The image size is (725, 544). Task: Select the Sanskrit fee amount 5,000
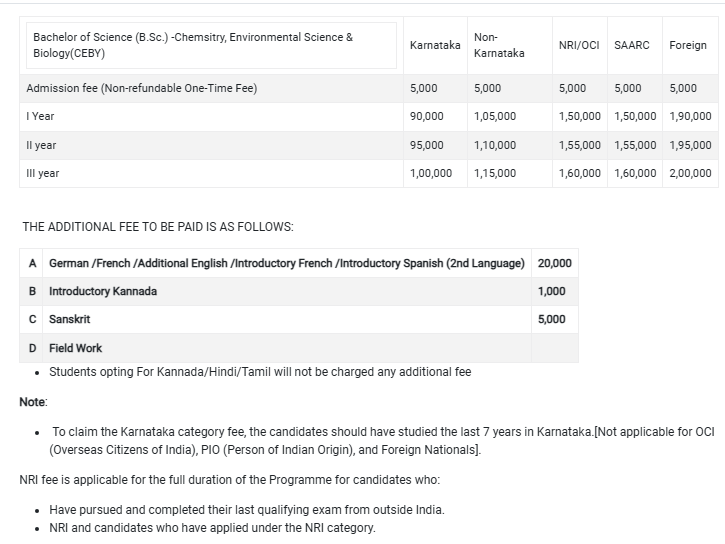[552, 319]
